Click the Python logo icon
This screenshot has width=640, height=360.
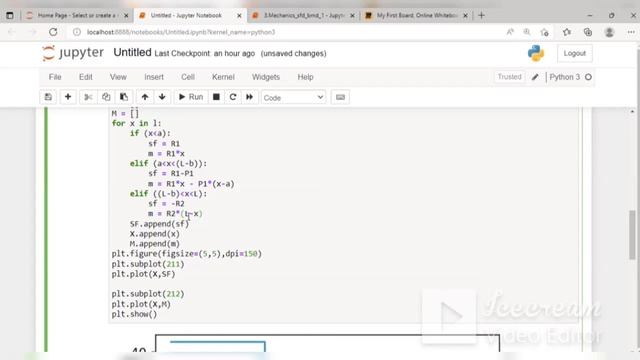(x=536, y=53)
